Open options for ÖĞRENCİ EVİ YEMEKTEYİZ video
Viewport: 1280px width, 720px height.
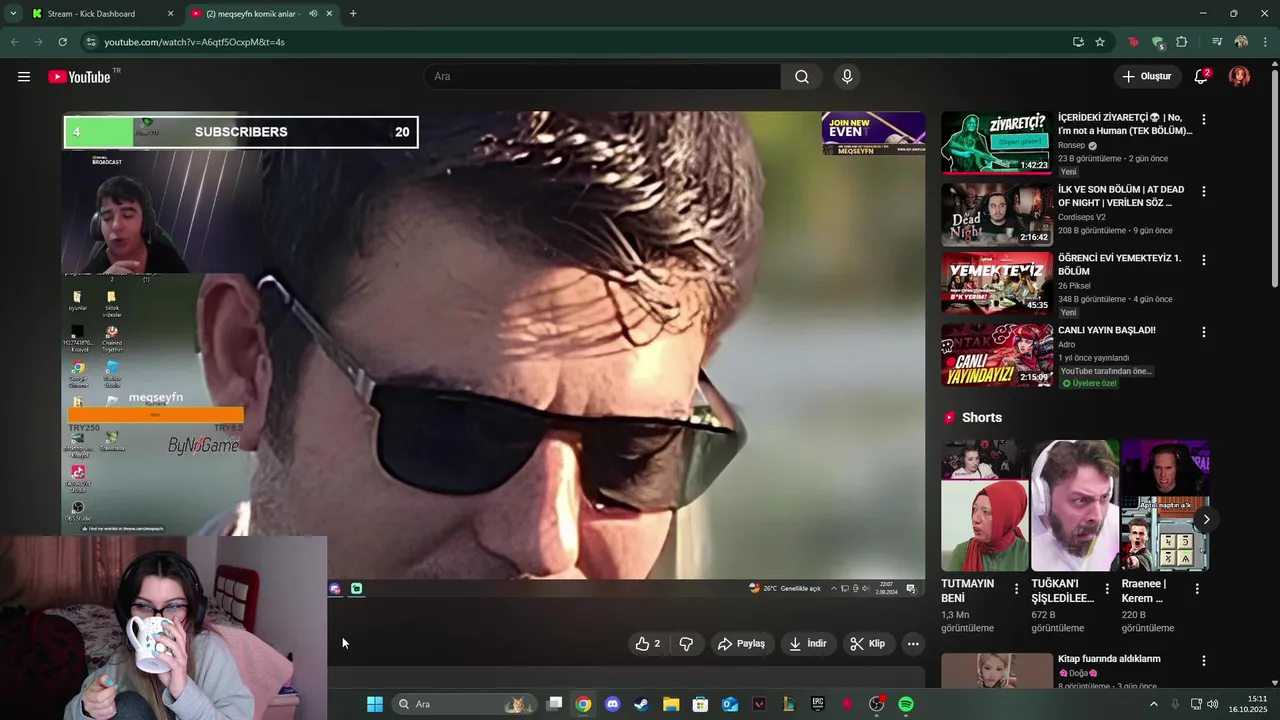coord(1204,260)
